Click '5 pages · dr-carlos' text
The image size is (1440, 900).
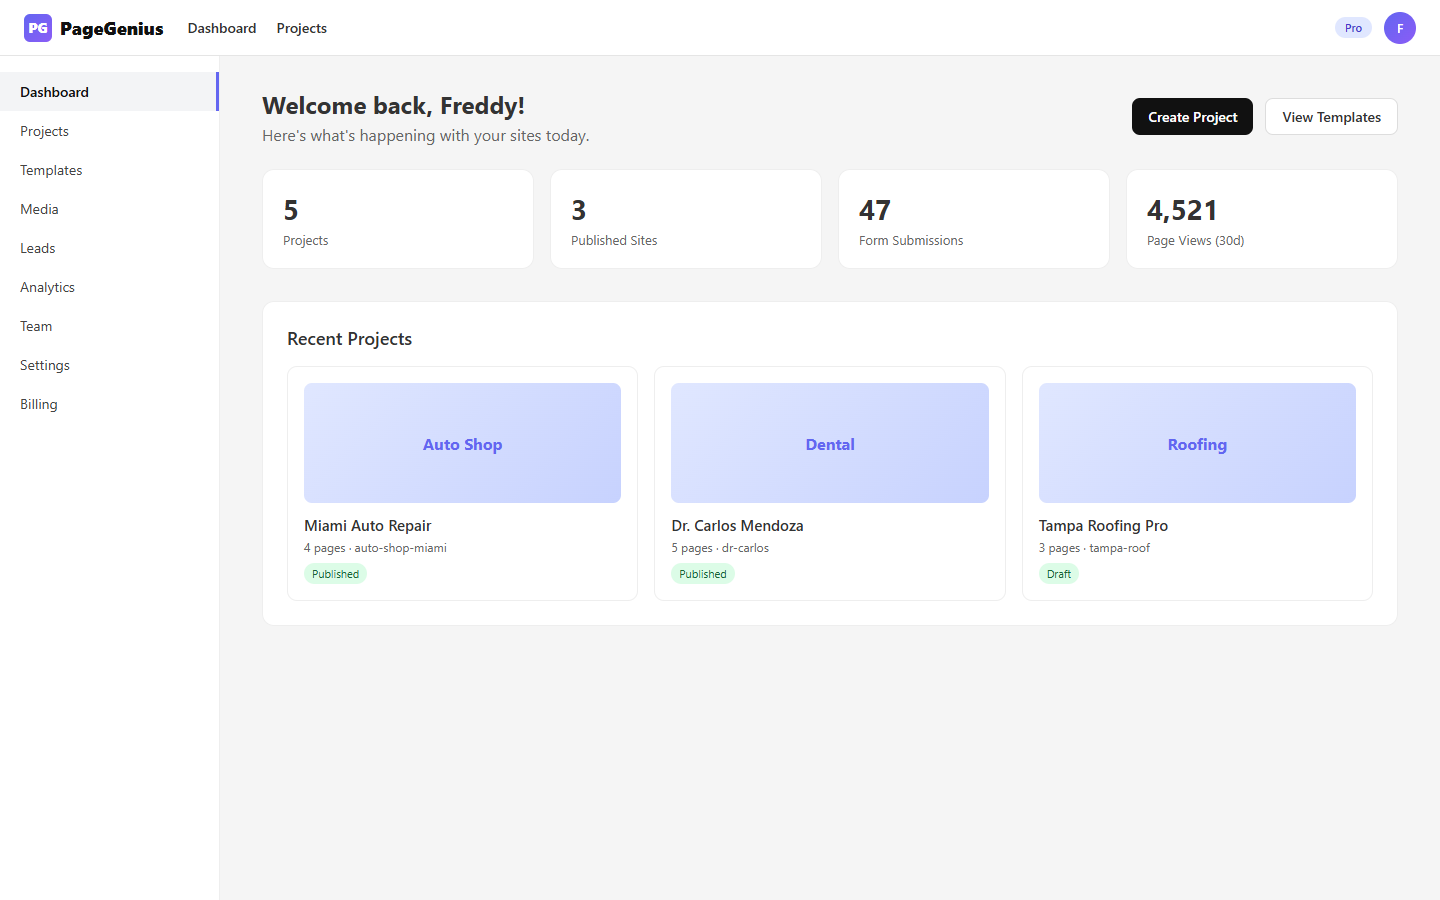(x=720, y=548)
